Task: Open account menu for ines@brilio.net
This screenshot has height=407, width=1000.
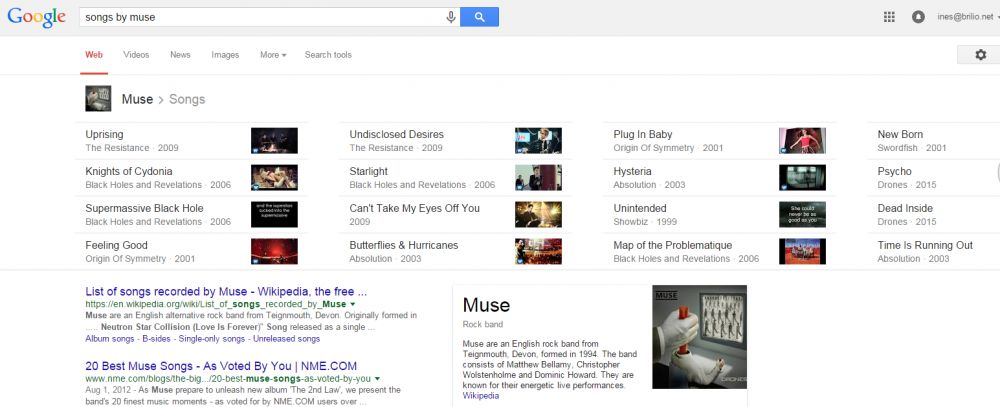Action: [x=967, y=17]
